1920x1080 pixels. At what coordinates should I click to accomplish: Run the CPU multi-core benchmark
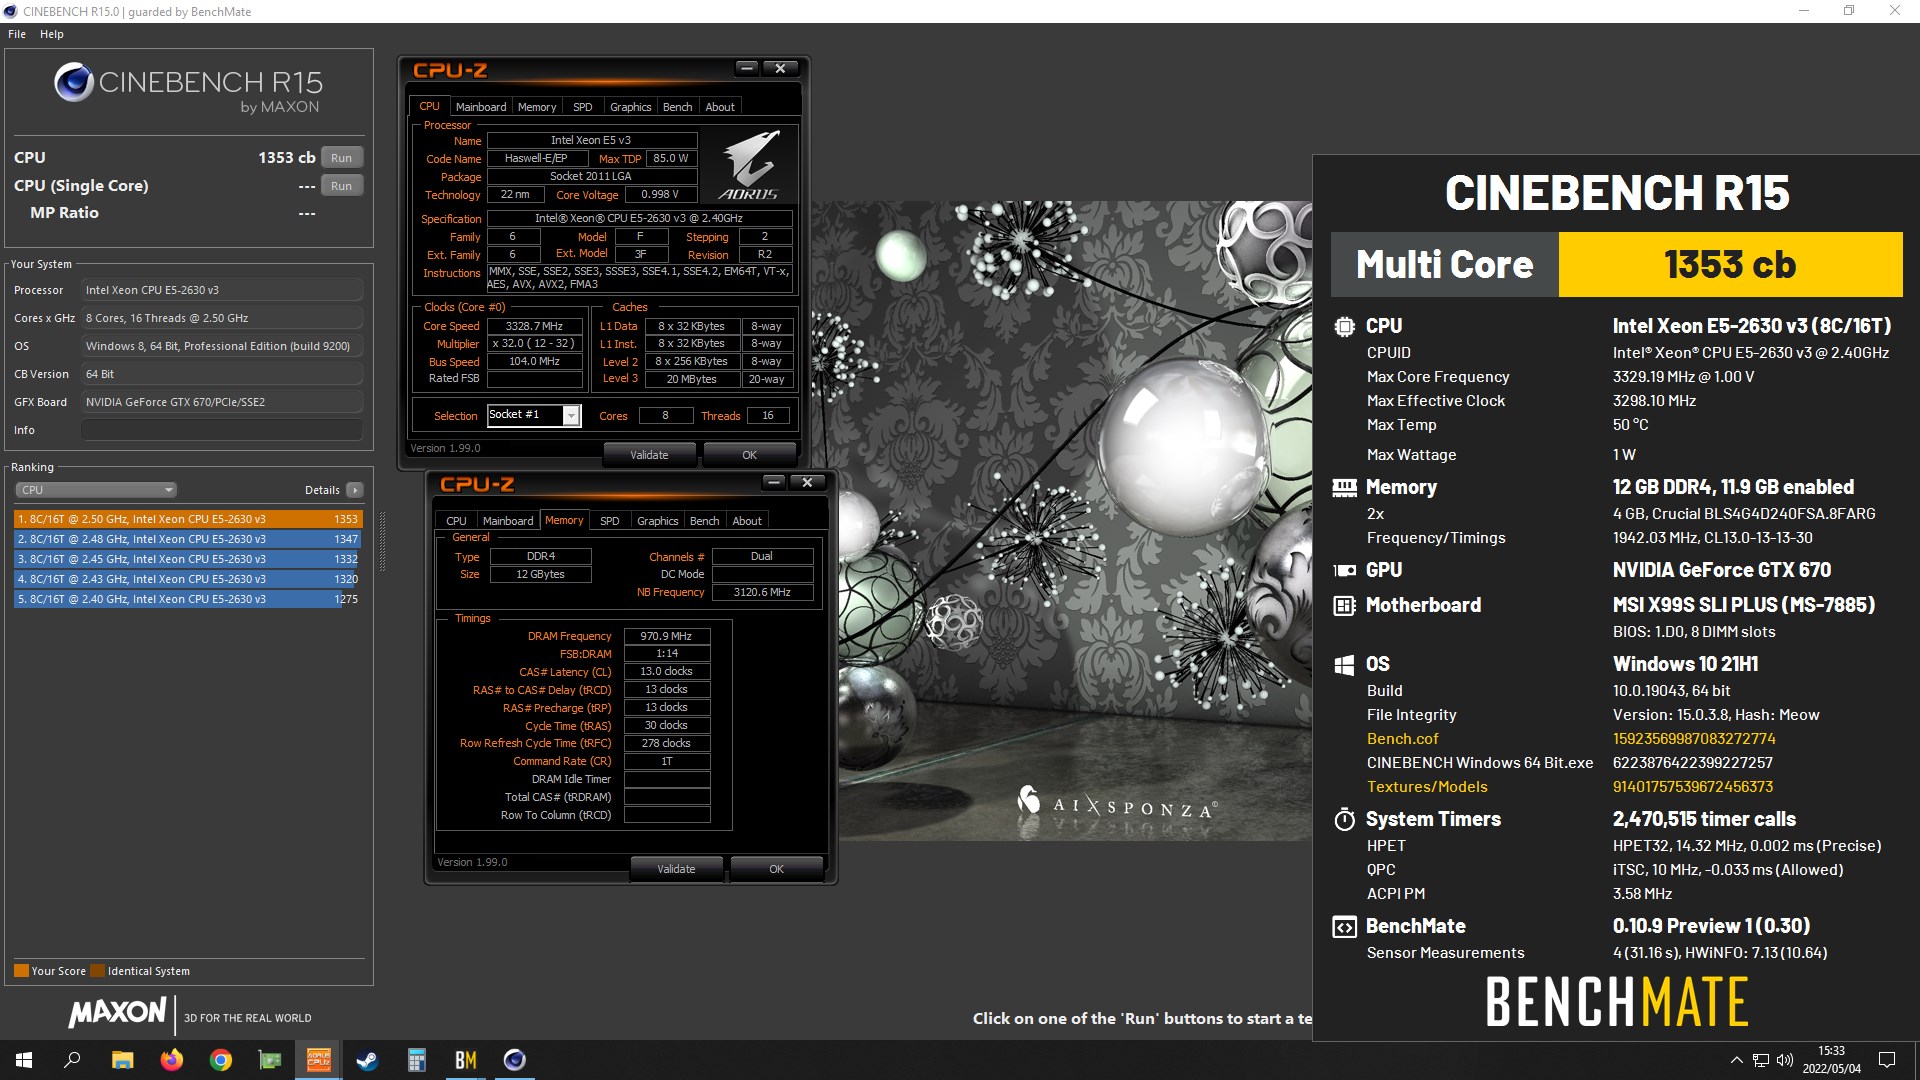click(341, 158)
